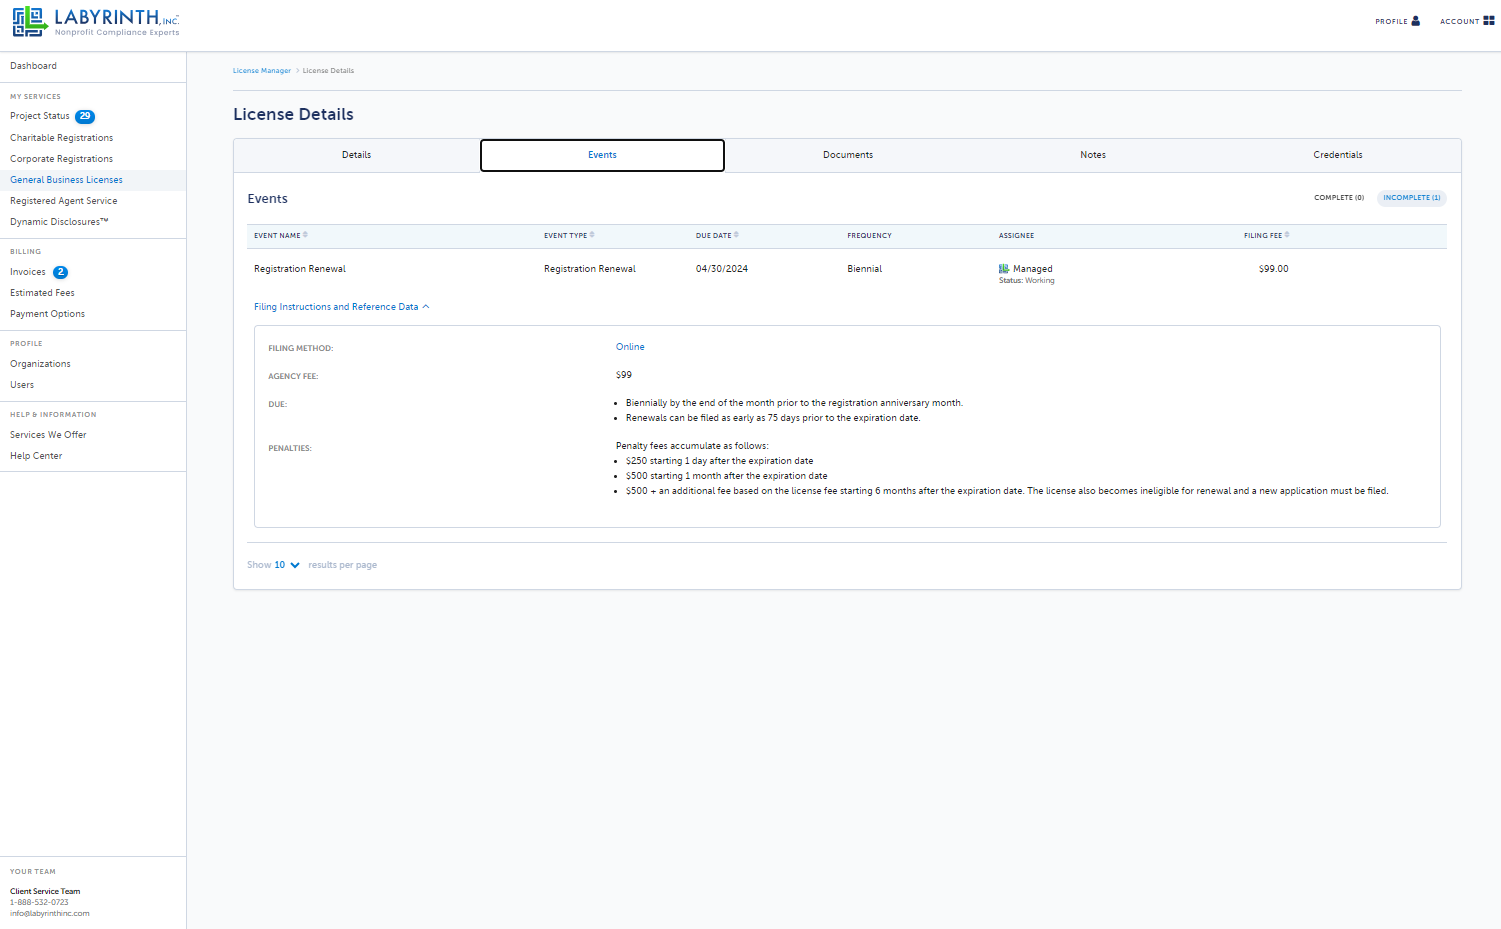The image size is (1501, 929).
Task: Open the Credentials tab
Action: pyautogui.click(x=1338, y=155)
